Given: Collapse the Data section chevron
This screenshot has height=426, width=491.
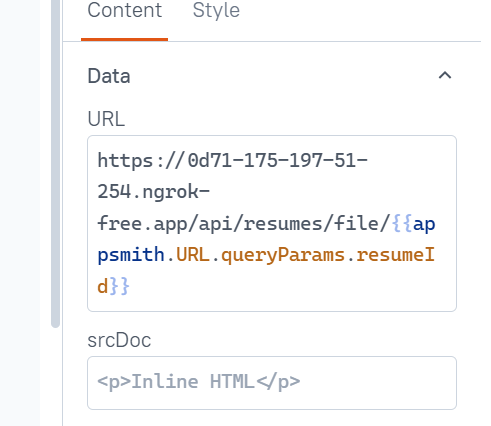Looking at the screenshot, I should [x=445, y=76].
